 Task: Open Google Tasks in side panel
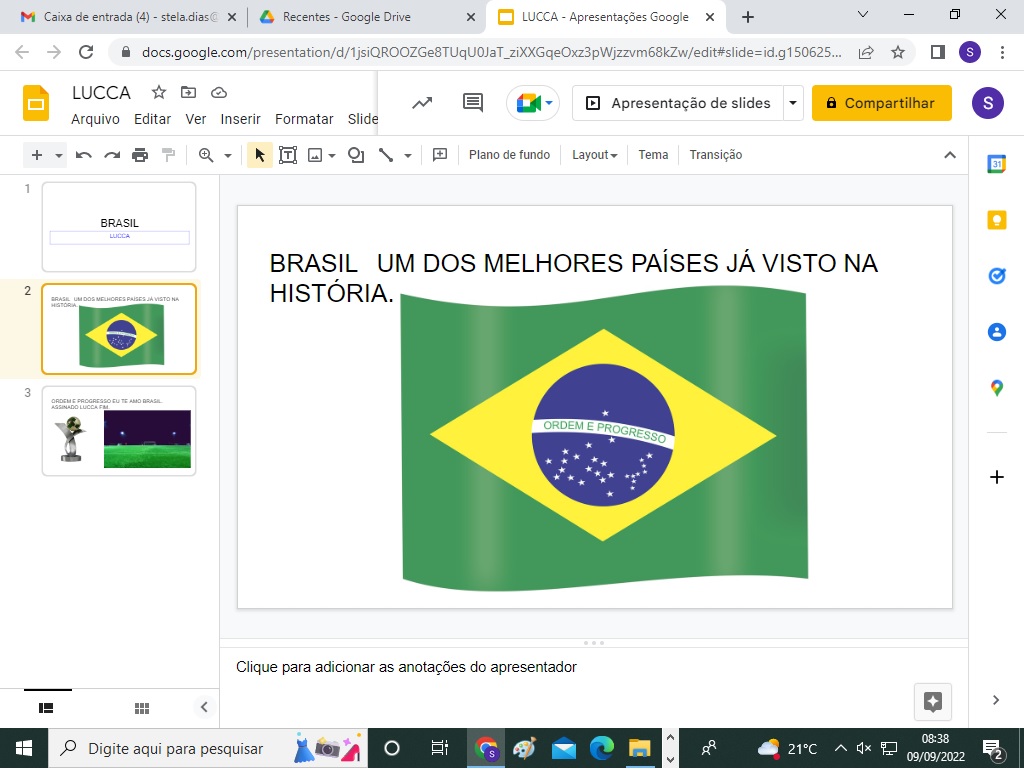pos(997,276)
